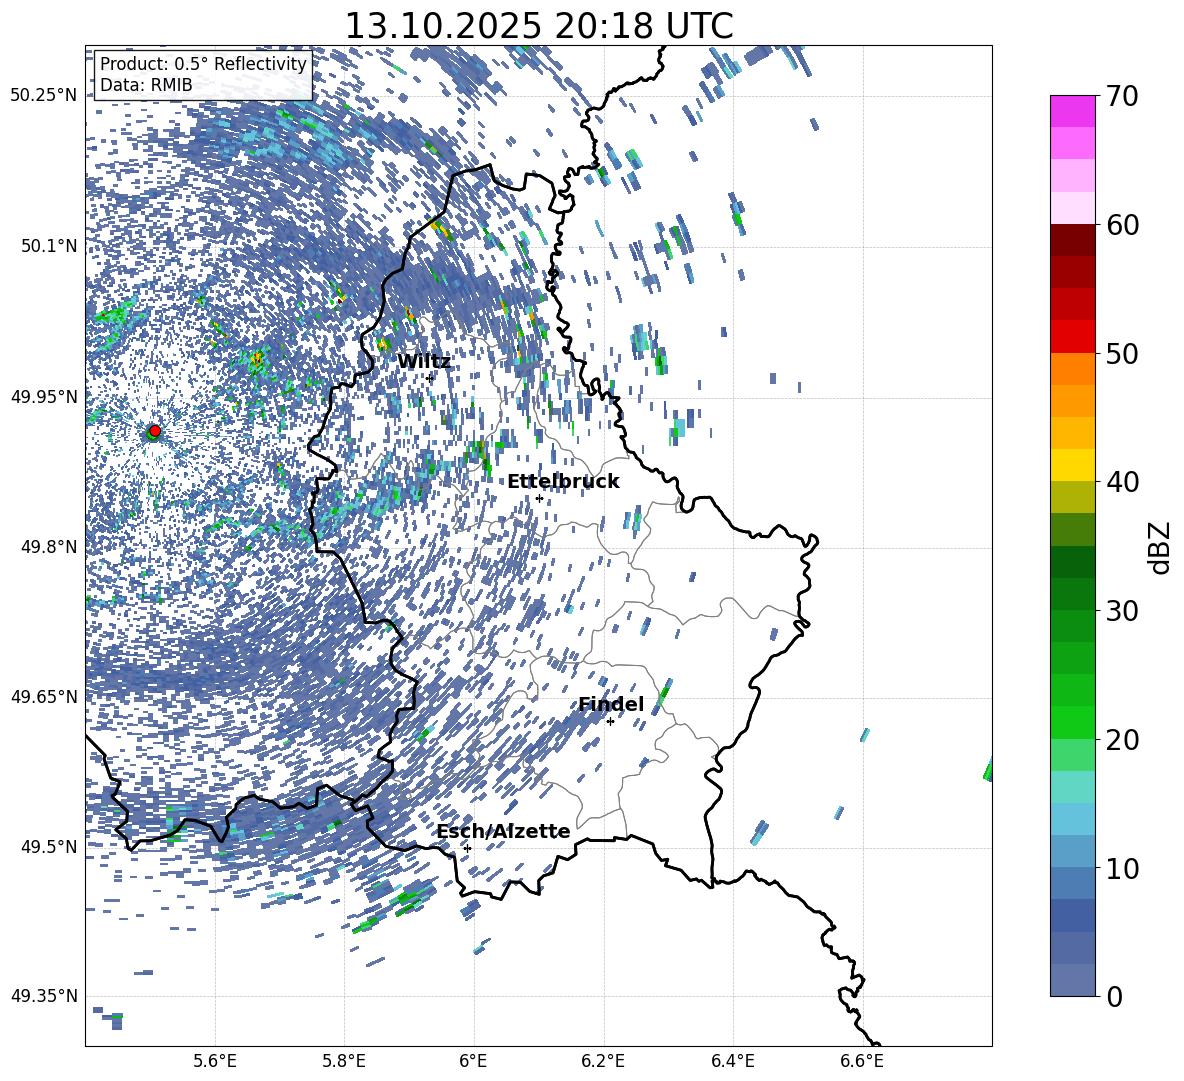Click the Ettelbruck city label

(x=563, y=482)
